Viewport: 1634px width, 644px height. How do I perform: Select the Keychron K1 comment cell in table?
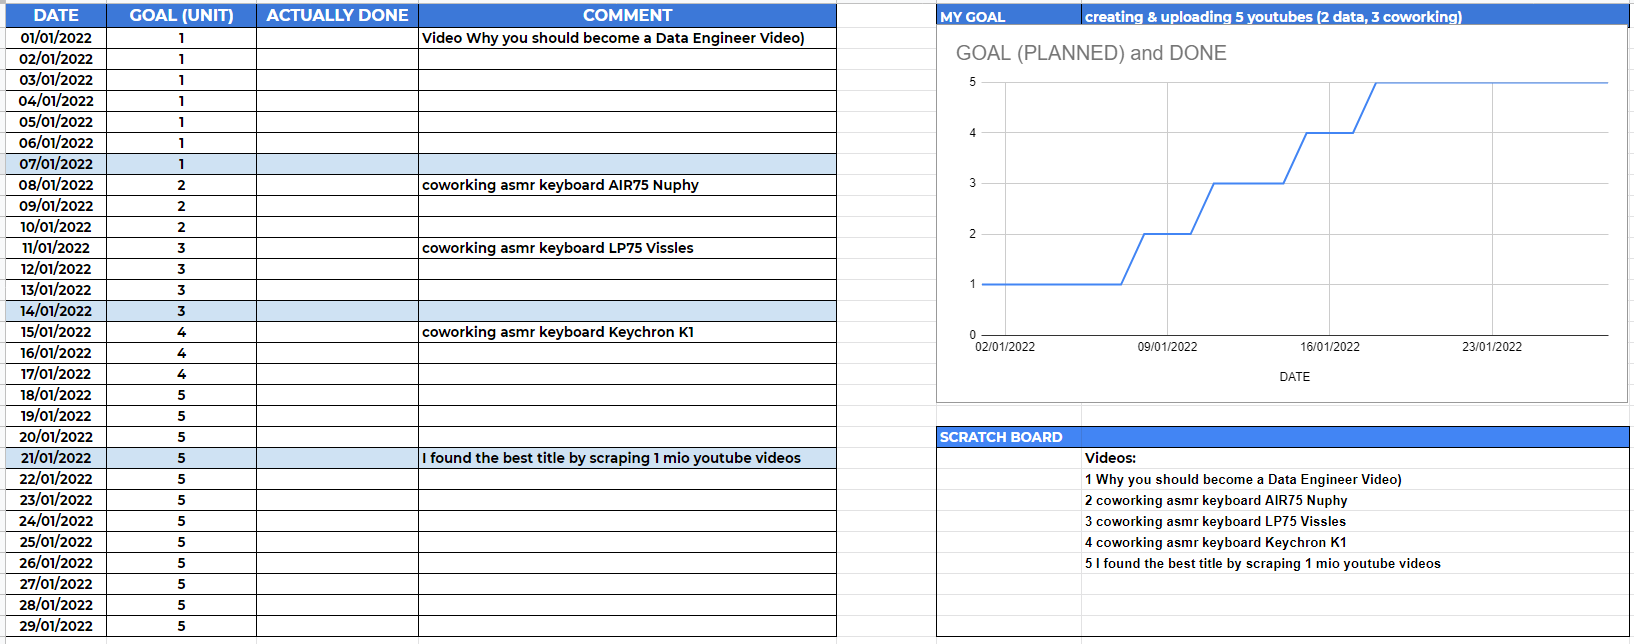coord(627,332)
